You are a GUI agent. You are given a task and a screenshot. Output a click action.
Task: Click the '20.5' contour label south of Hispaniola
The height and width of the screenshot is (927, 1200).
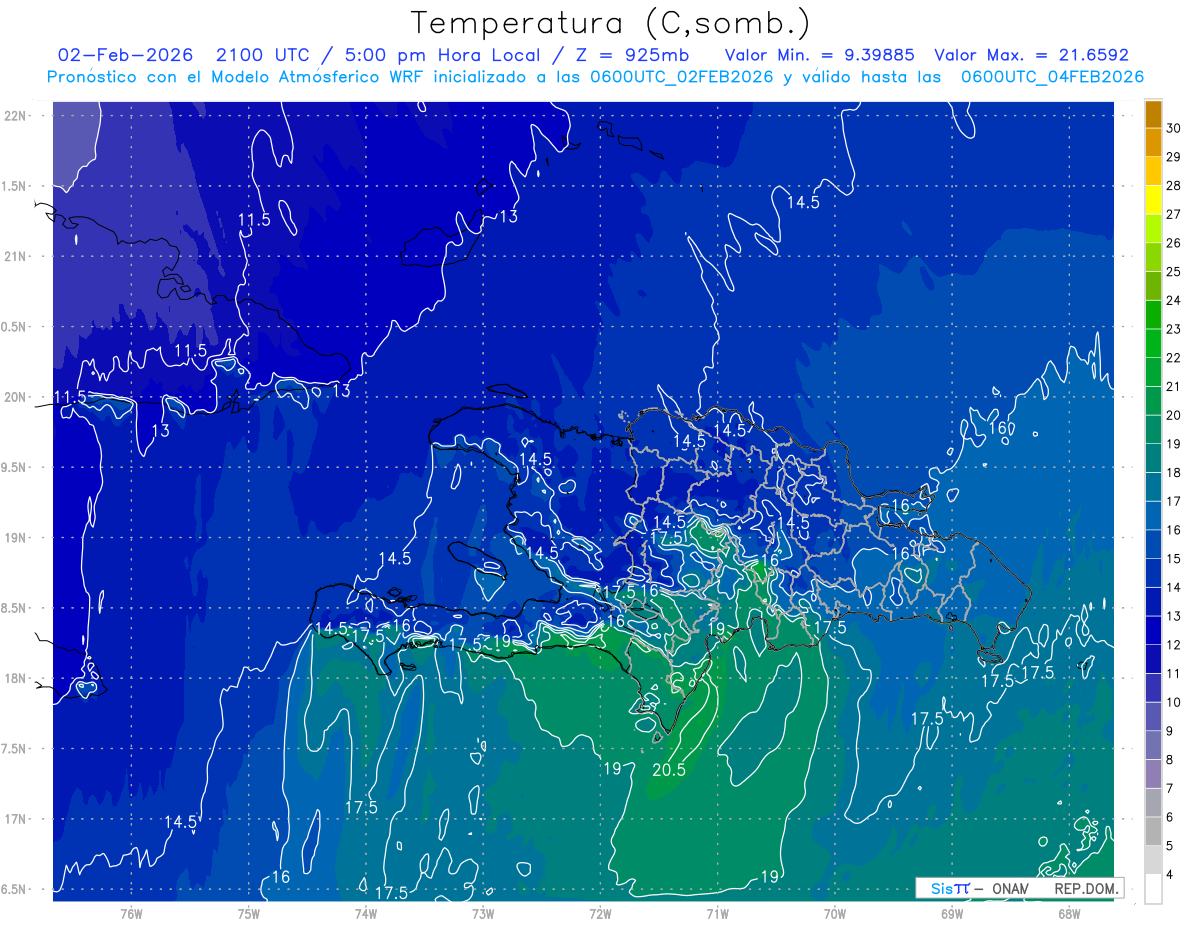tap(669, 770)
